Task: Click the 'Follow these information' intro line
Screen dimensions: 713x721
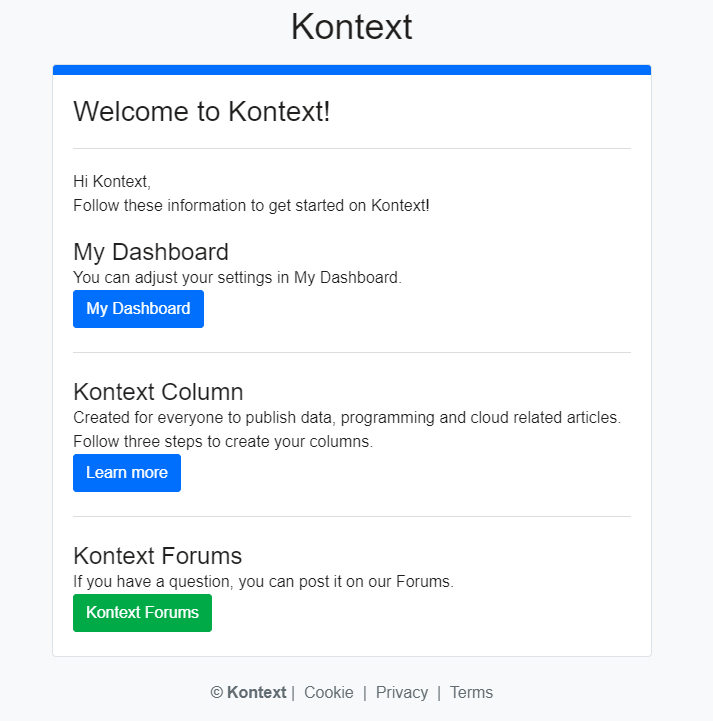Action: click(x=251, y=206)
